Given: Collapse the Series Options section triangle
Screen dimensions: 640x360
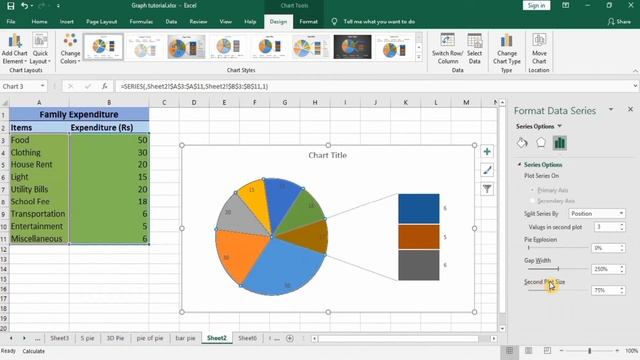Looking at the screenshot, I should (519, 164).
